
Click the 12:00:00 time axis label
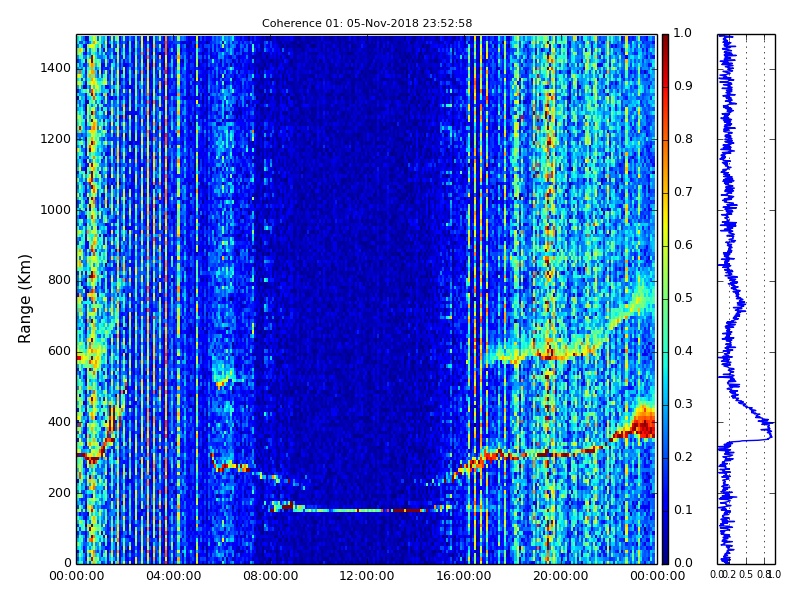367,576
